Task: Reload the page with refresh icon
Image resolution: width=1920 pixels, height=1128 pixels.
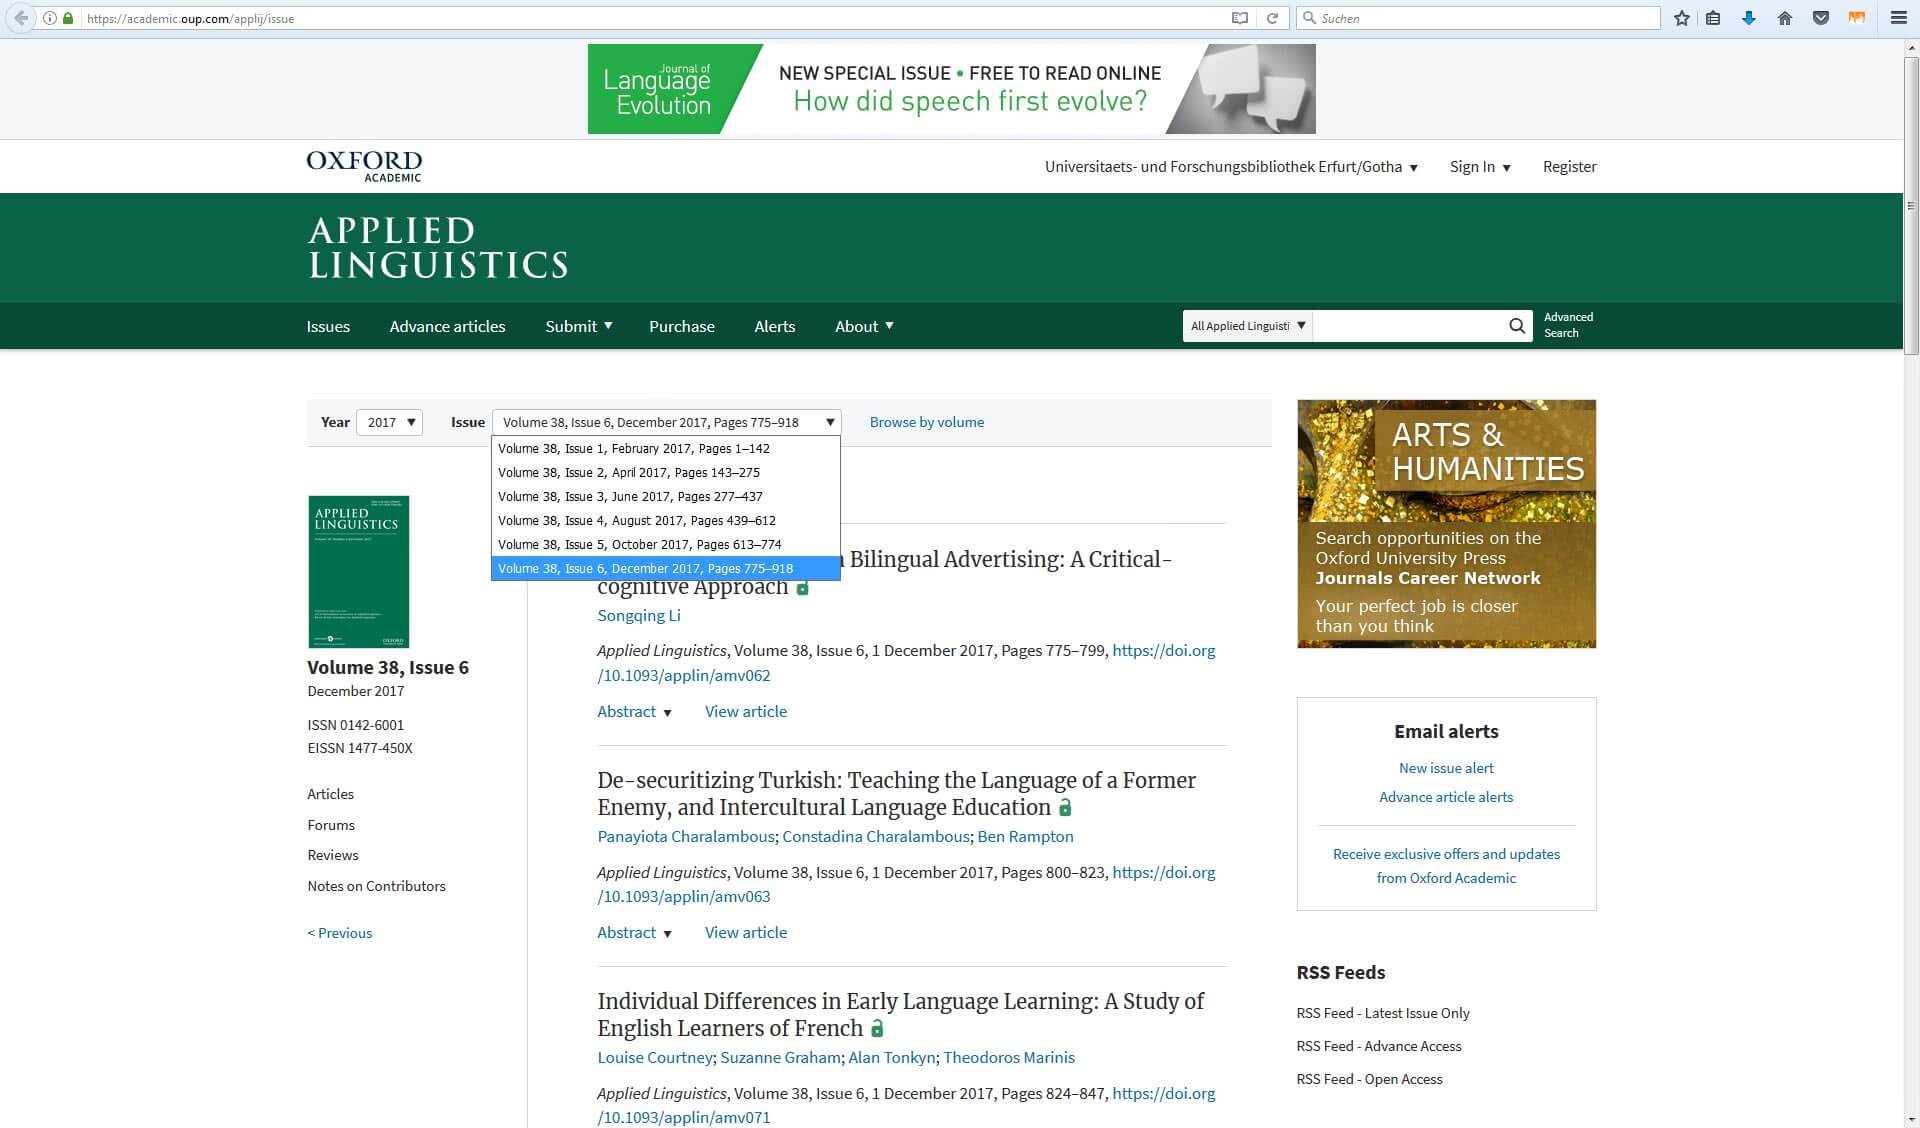Action: [x=1272, y=18]
